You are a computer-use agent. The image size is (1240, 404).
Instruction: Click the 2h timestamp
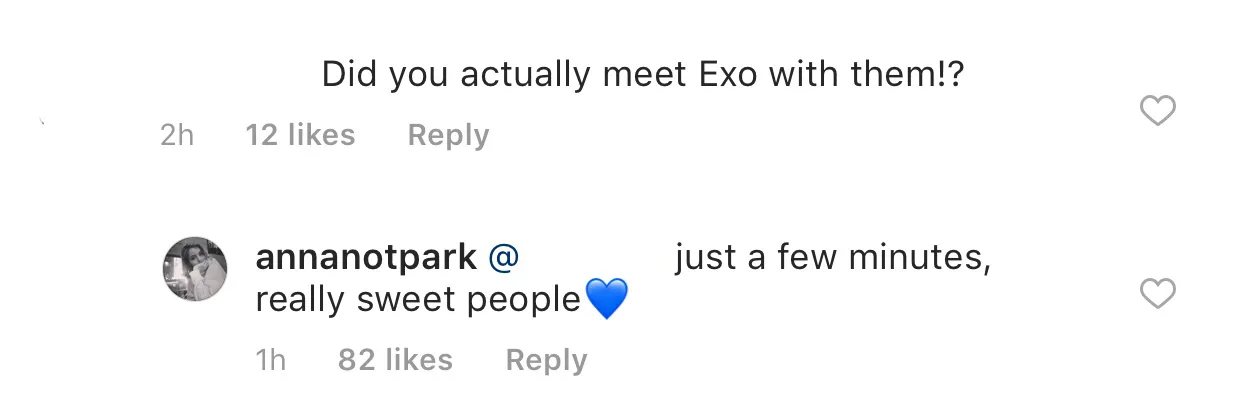coord(177,135)
